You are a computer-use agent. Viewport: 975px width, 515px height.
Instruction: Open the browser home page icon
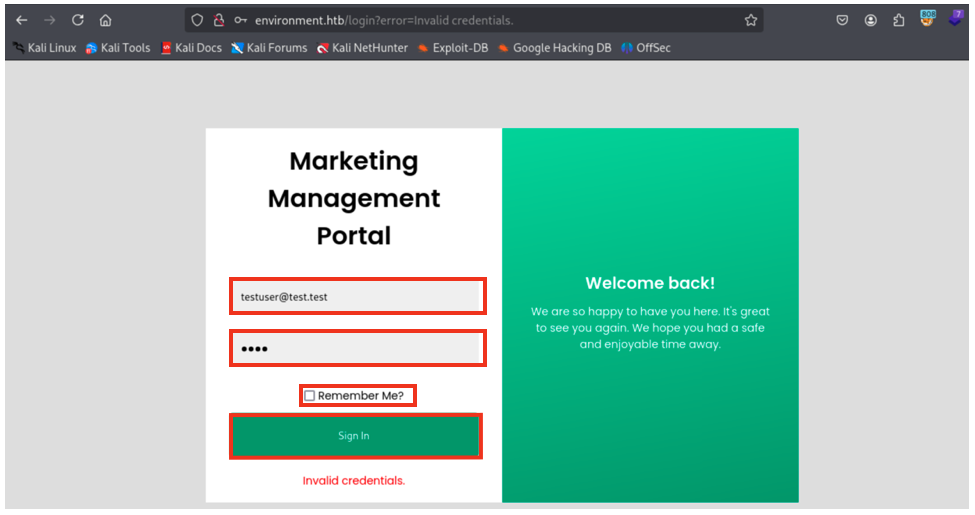click(x=106, y=21)
